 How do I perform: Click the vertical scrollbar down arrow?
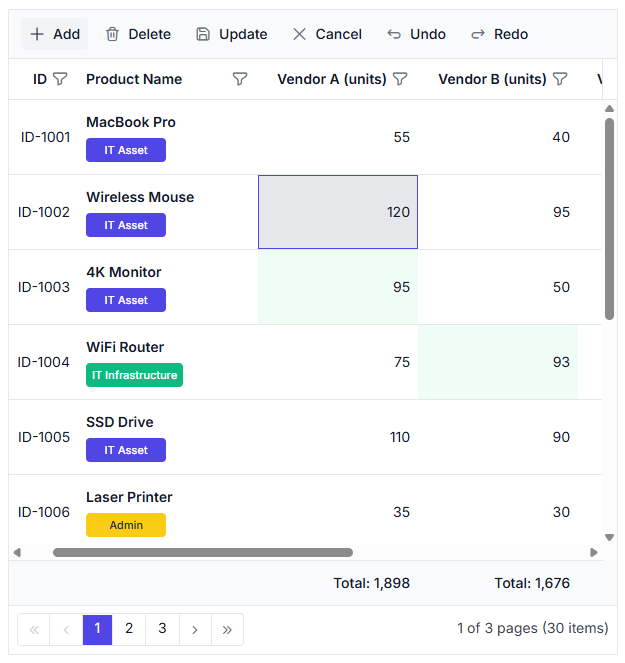pos(609,537)
